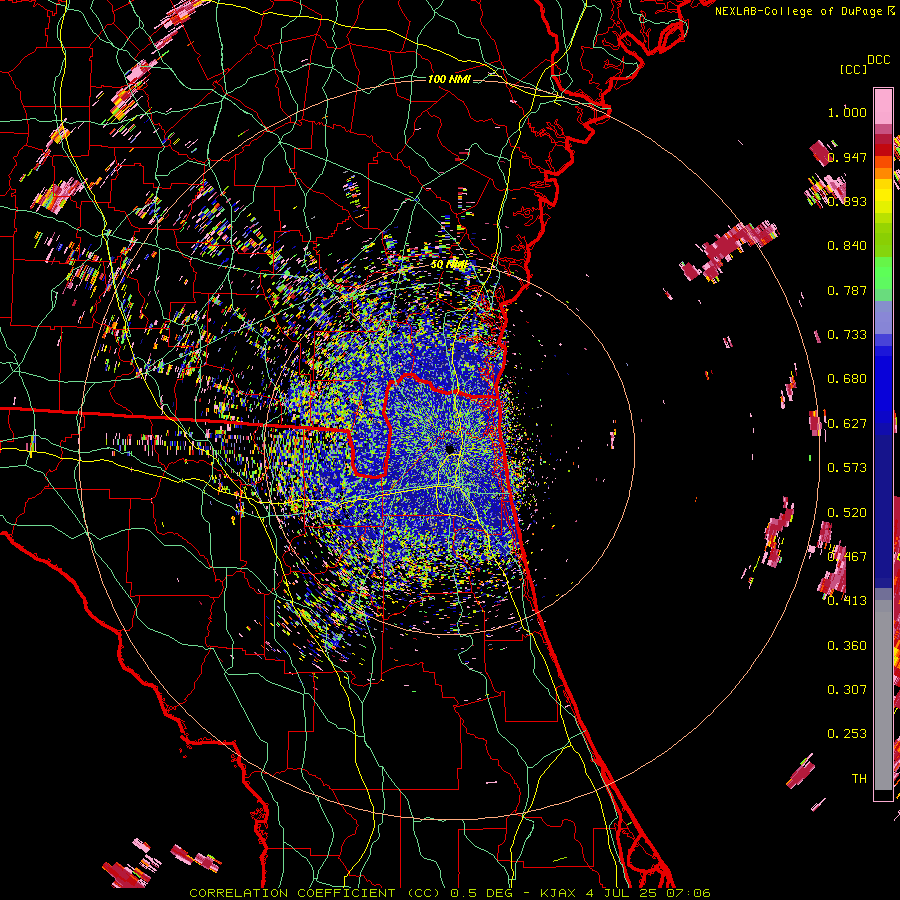Click the 0.627 scale value
The image size is (900, 900).
[x=847, y=424]
